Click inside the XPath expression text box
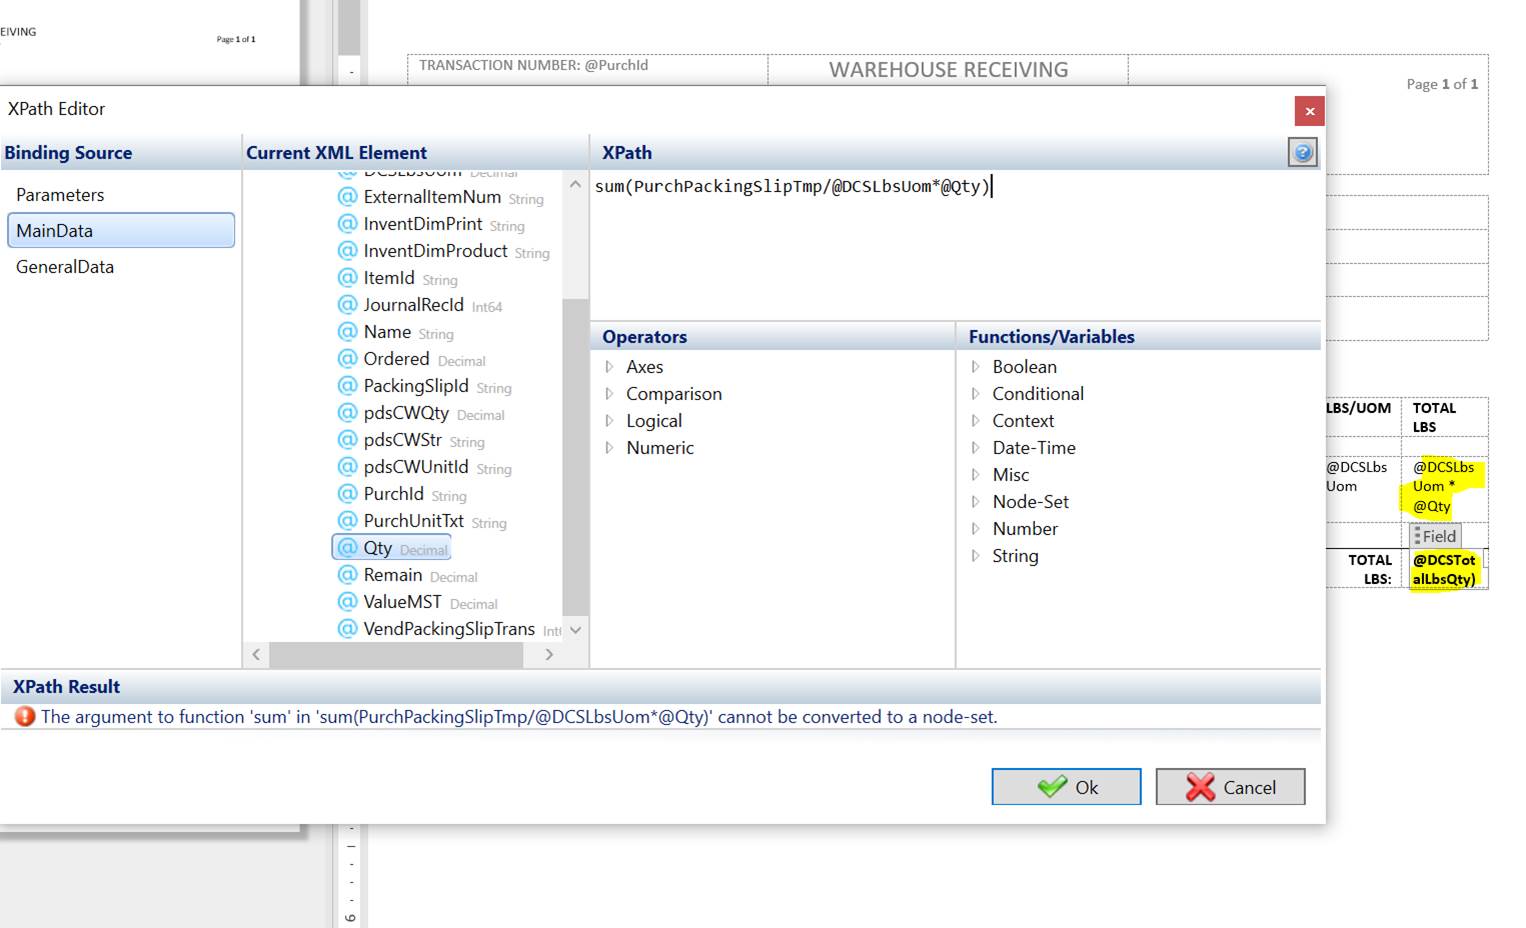Image resolution: width=1526 pixels, height=928 pixels. [955, 250]
